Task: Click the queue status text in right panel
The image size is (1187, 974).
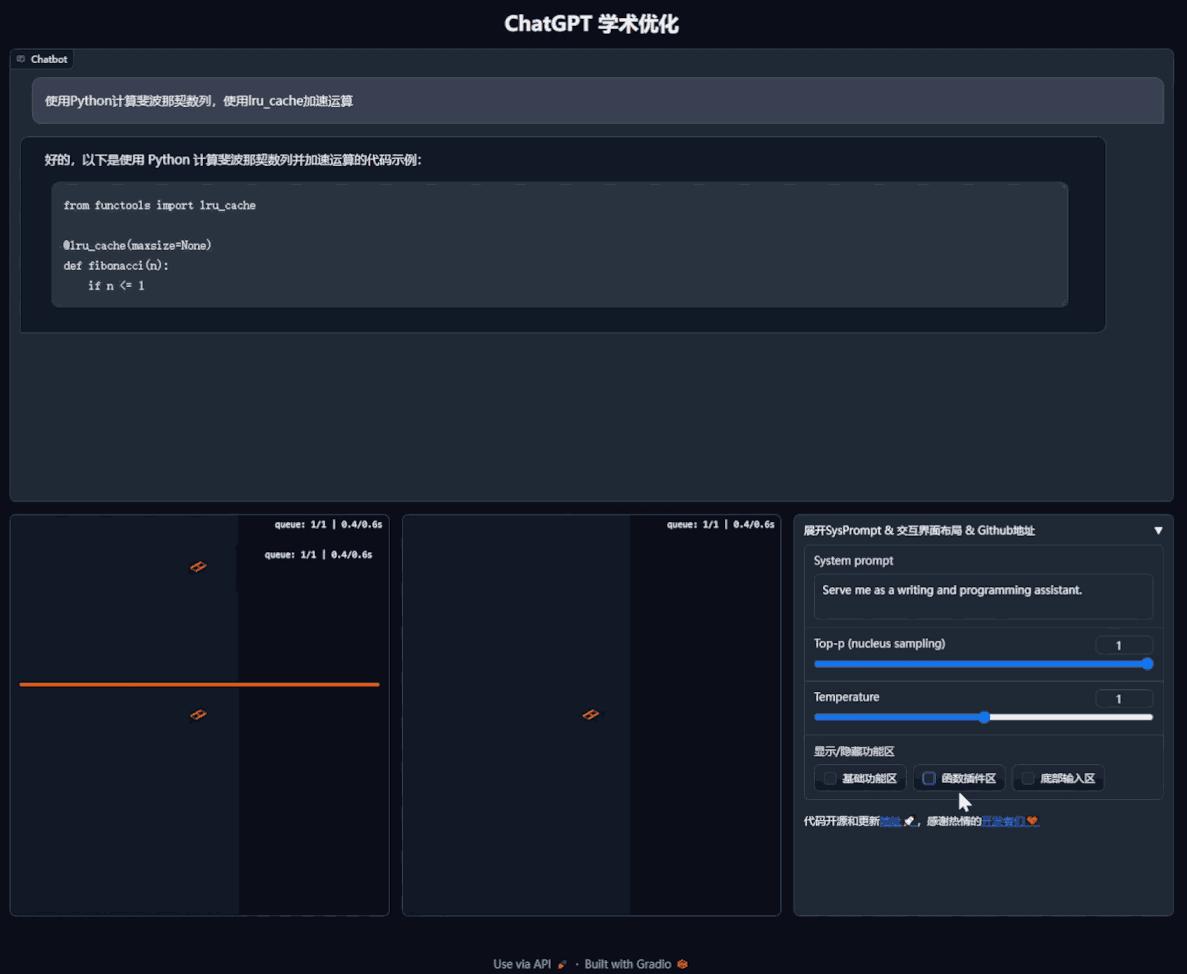Action: pyautogui.click(x=720, y=524)
